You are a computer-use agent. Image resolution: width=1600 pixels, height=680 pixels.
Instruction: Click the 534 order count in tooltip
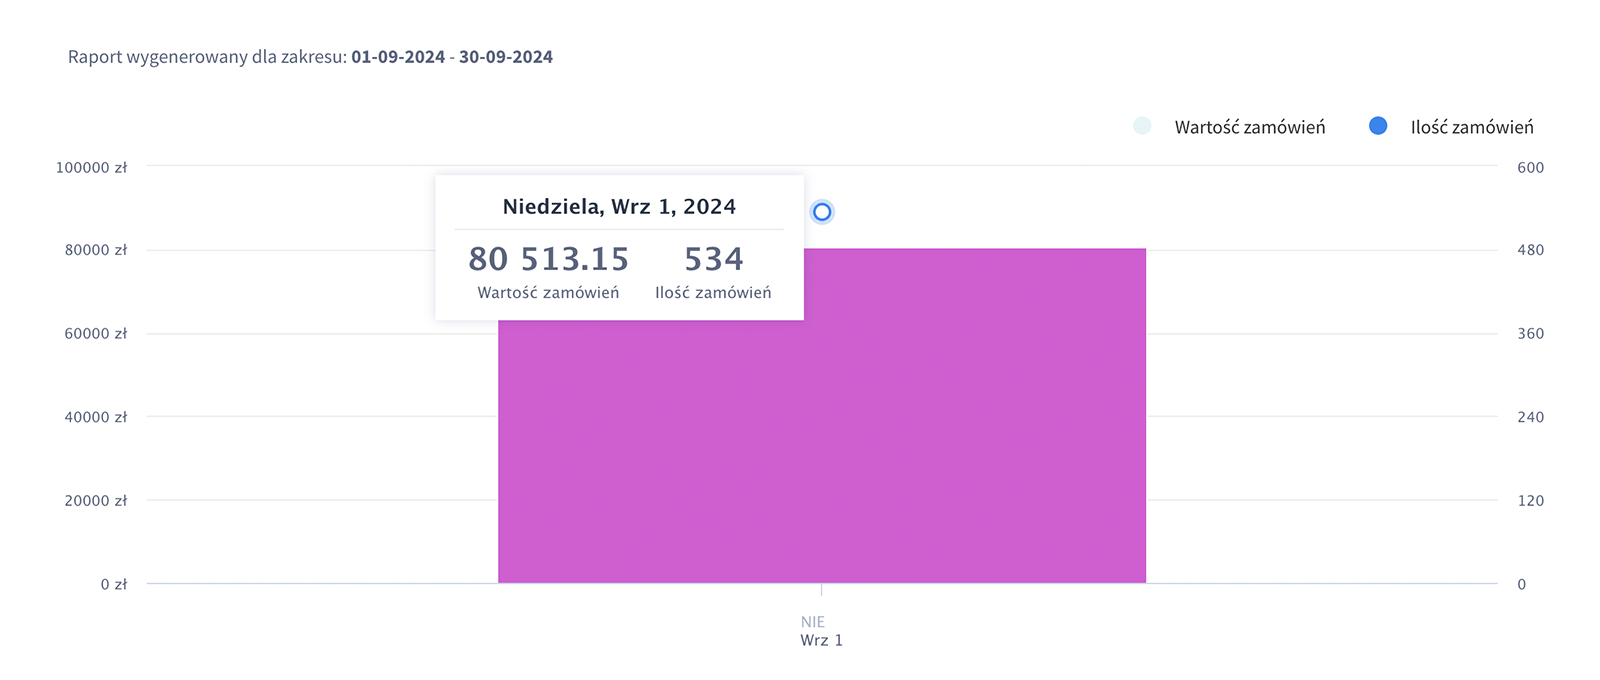713,259
